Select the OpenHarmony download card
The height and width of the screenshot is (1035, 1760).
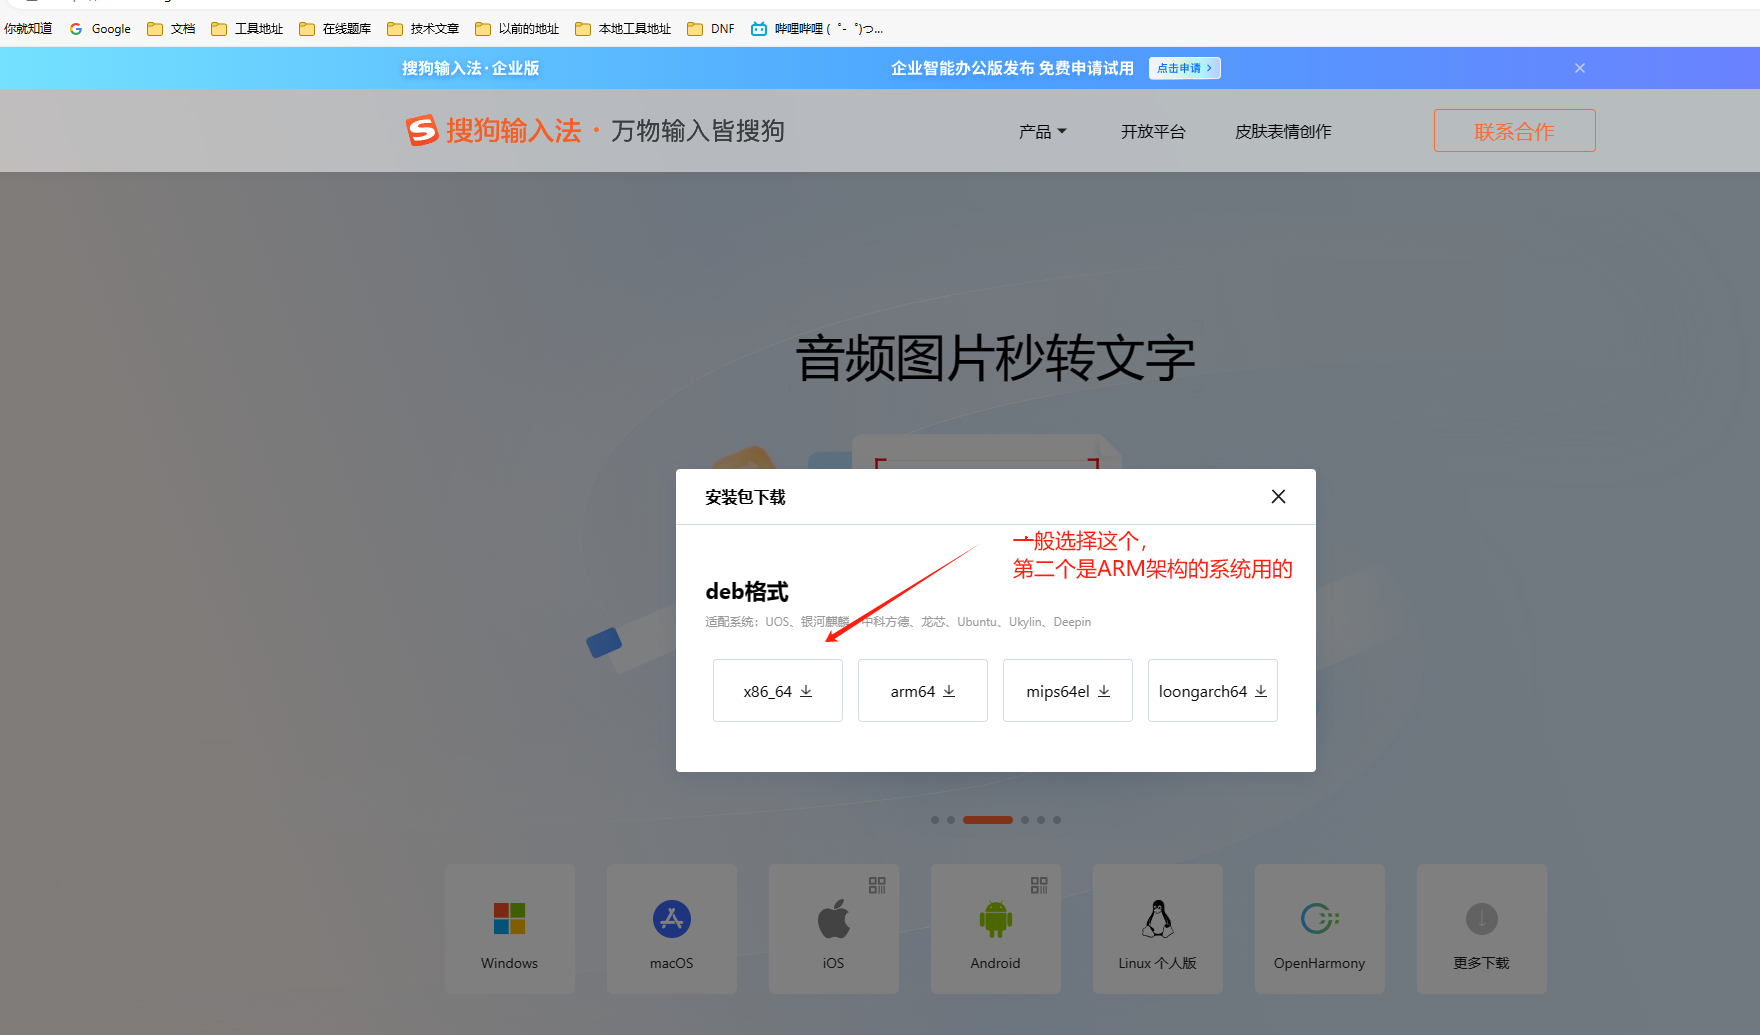coord(1320,929)
